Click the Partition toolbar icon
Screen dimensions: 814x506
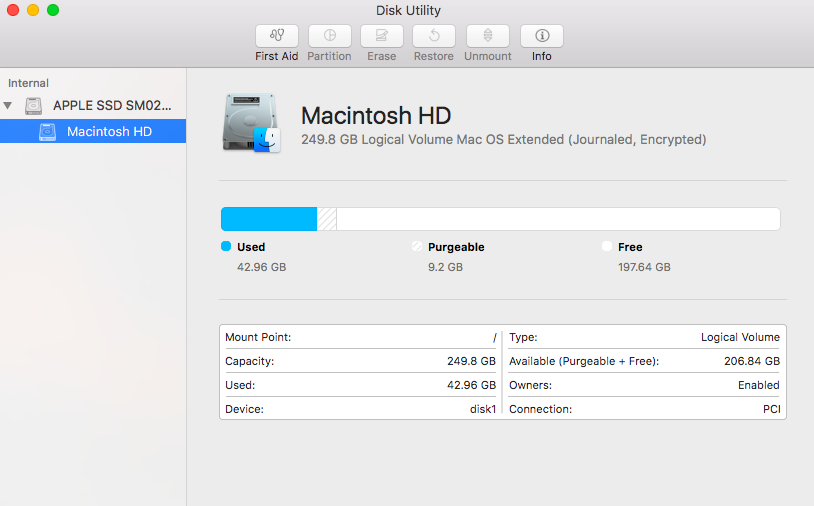tap(330, 36)
